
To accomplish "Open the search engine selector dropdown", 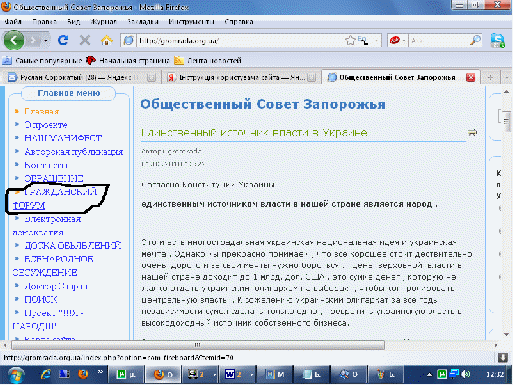I will (x=398, y=41).
